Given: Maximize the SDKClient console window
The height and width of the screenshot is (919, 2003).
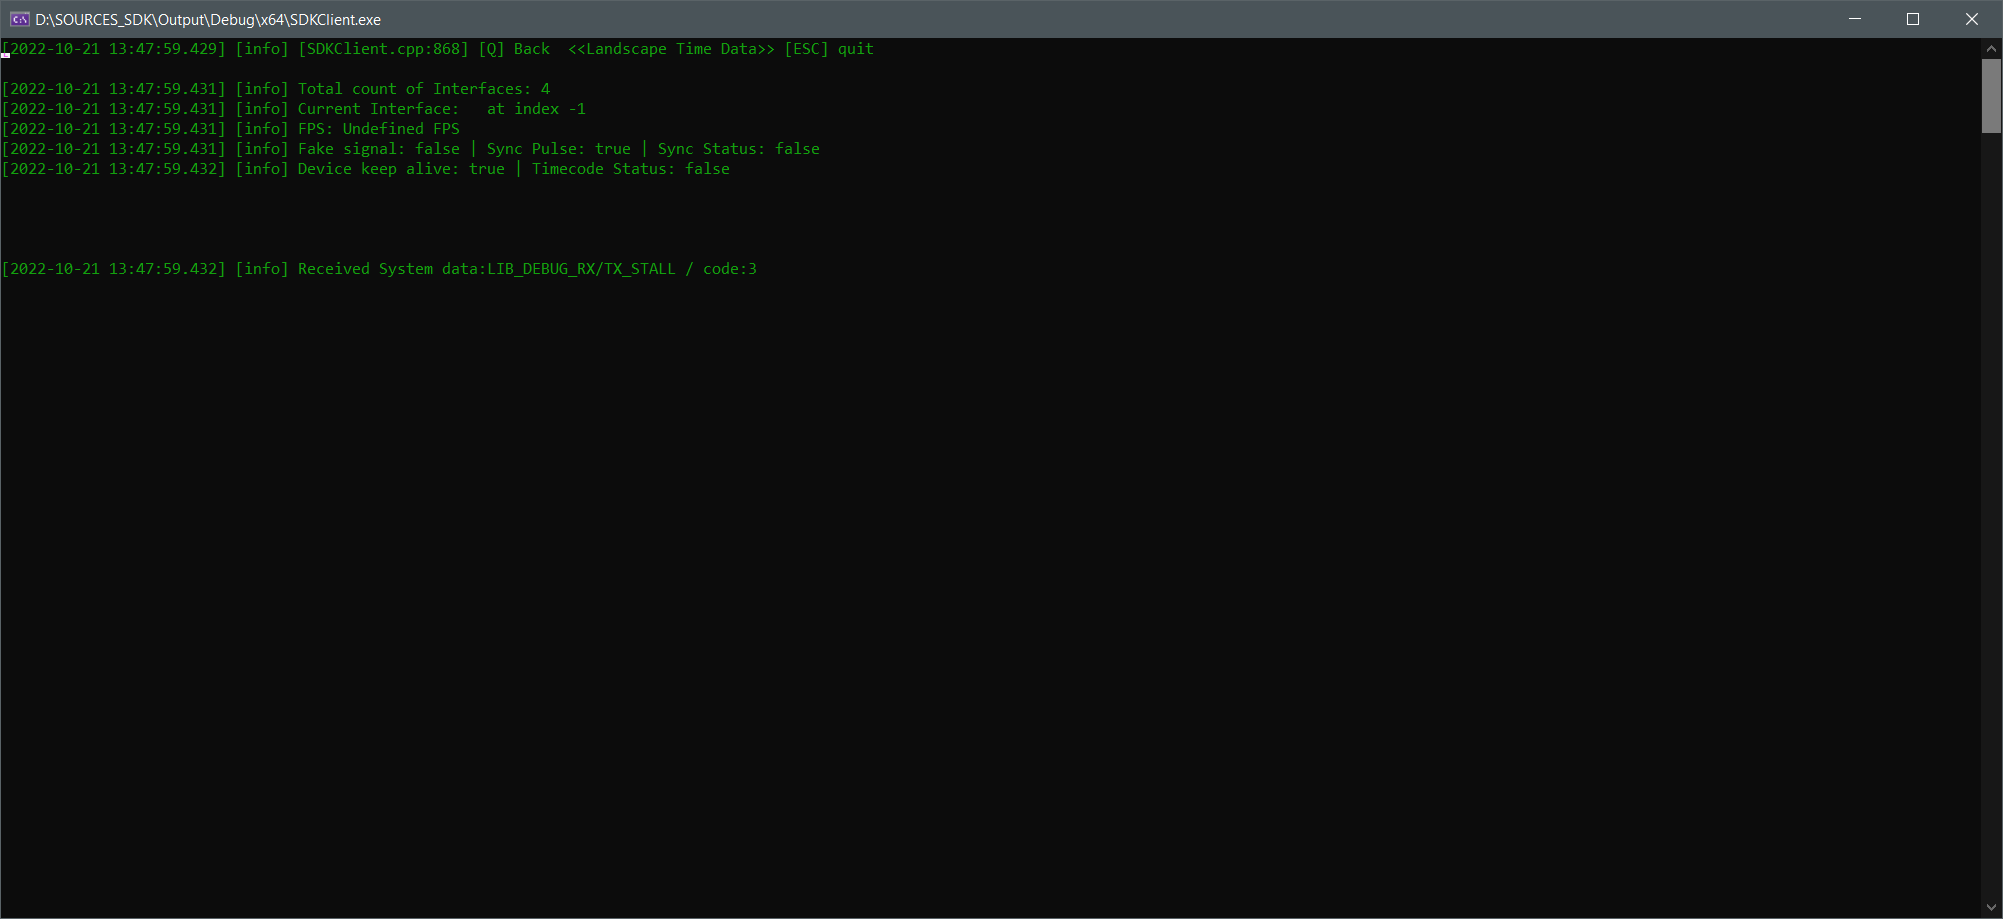Looking at the screenshot, I should [x=1913, y=19].
